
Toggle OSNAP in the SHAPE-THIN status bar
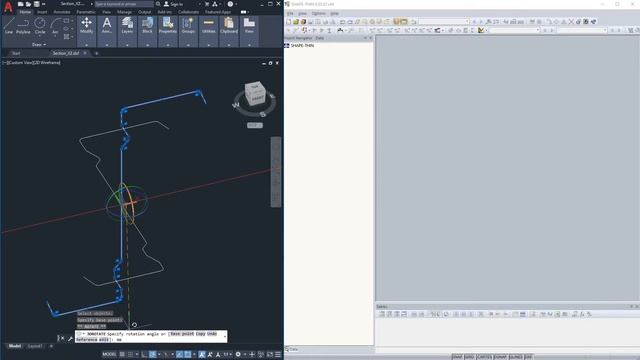tap(500, 357)
